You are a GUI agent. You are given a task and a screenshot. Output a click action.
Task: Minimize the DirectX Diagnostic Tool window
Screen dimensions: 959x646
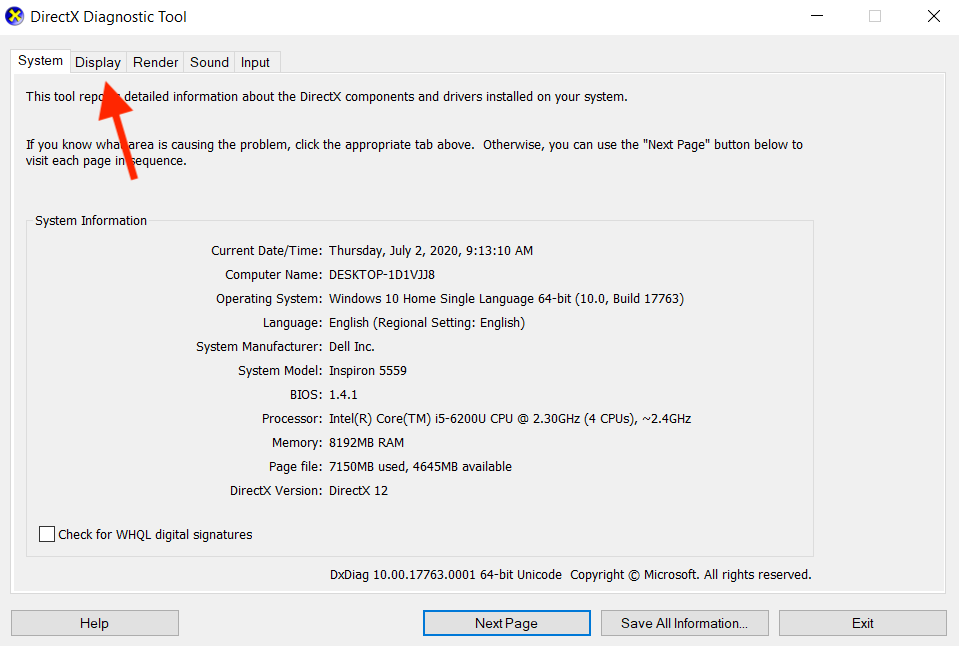[817, 17]
